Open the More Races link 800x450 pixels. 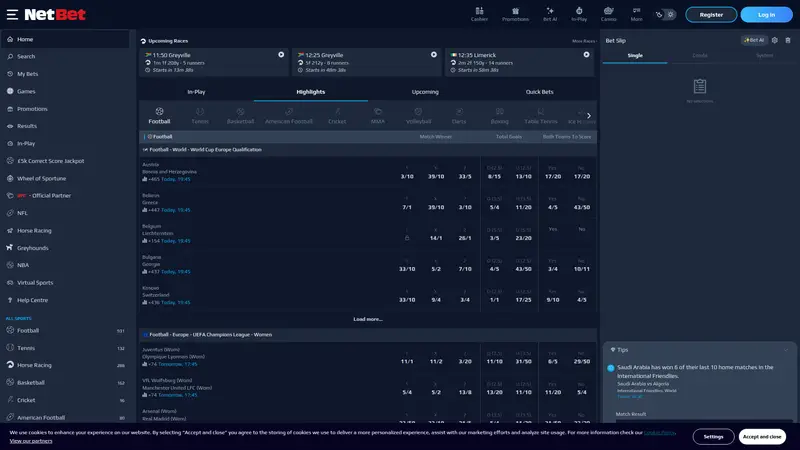584,41
